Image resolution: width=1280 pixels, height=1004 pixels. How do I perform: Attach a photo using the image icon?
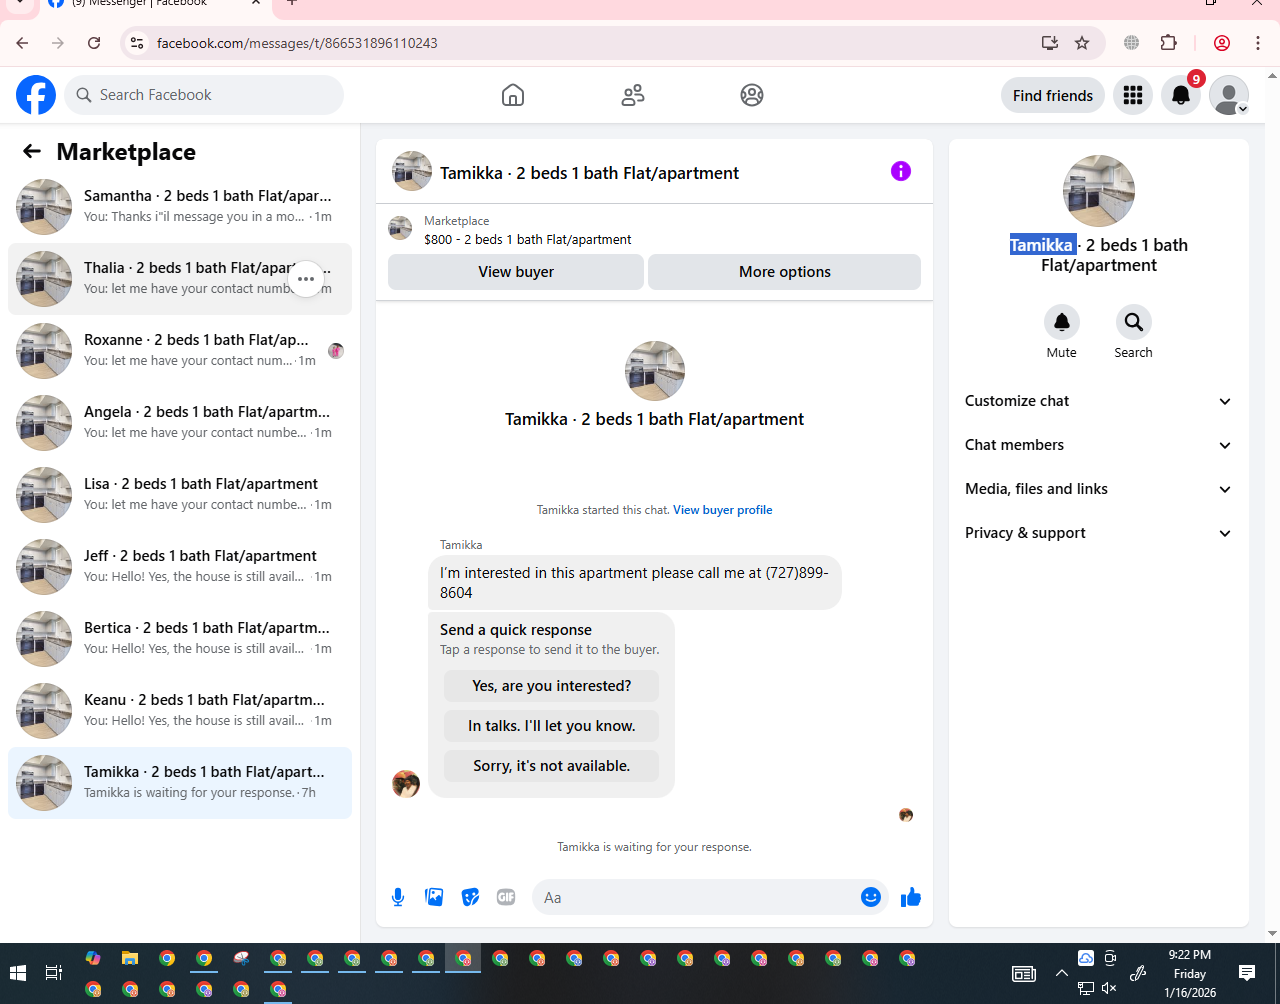[434, 897]
